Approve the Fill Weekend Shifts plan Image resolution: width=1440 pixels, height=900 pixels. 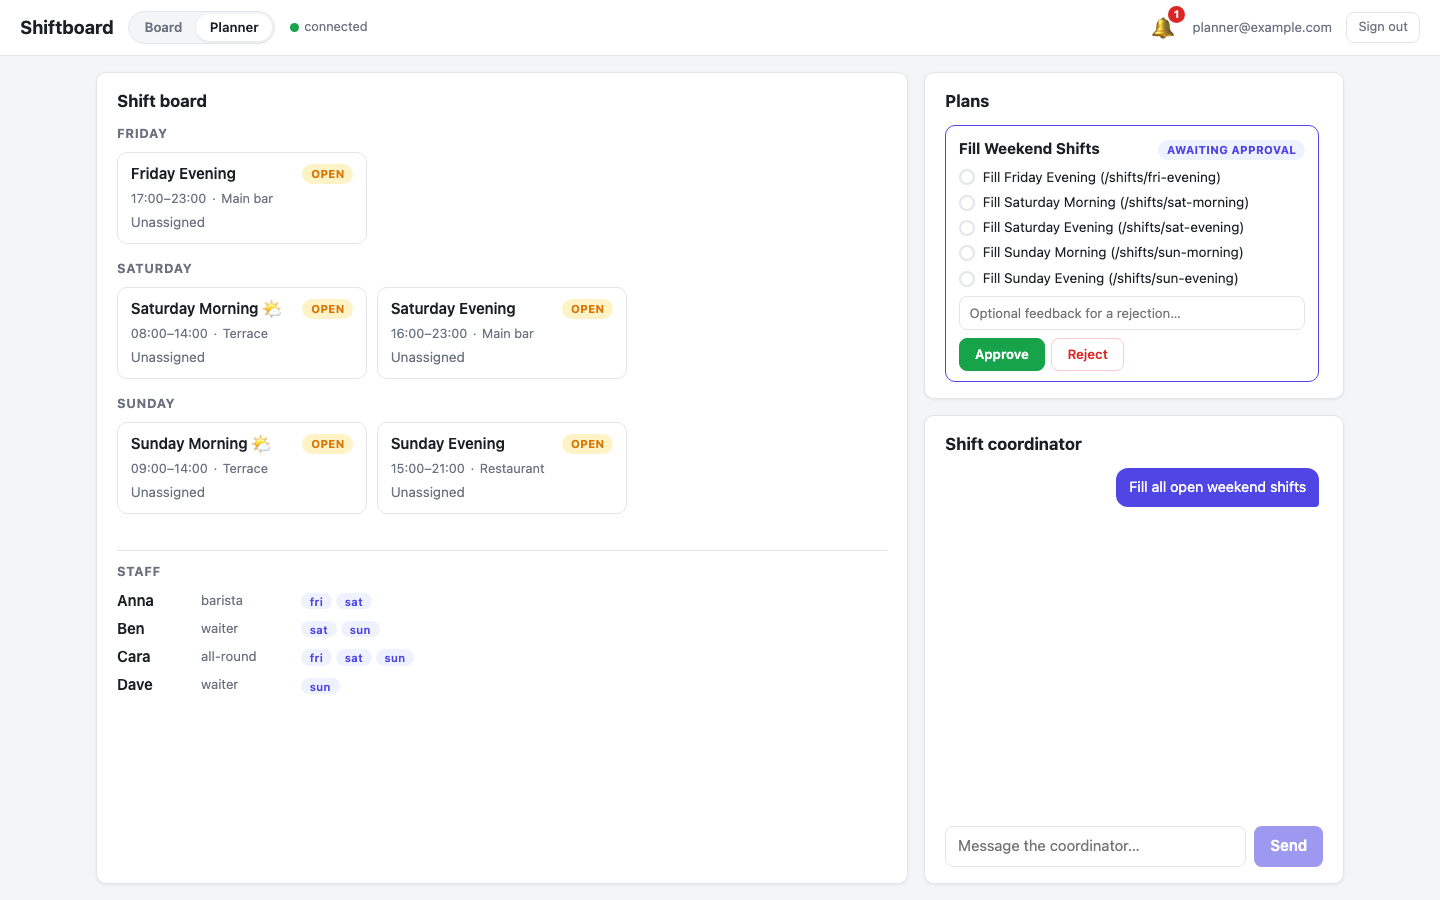[1002, 355]
